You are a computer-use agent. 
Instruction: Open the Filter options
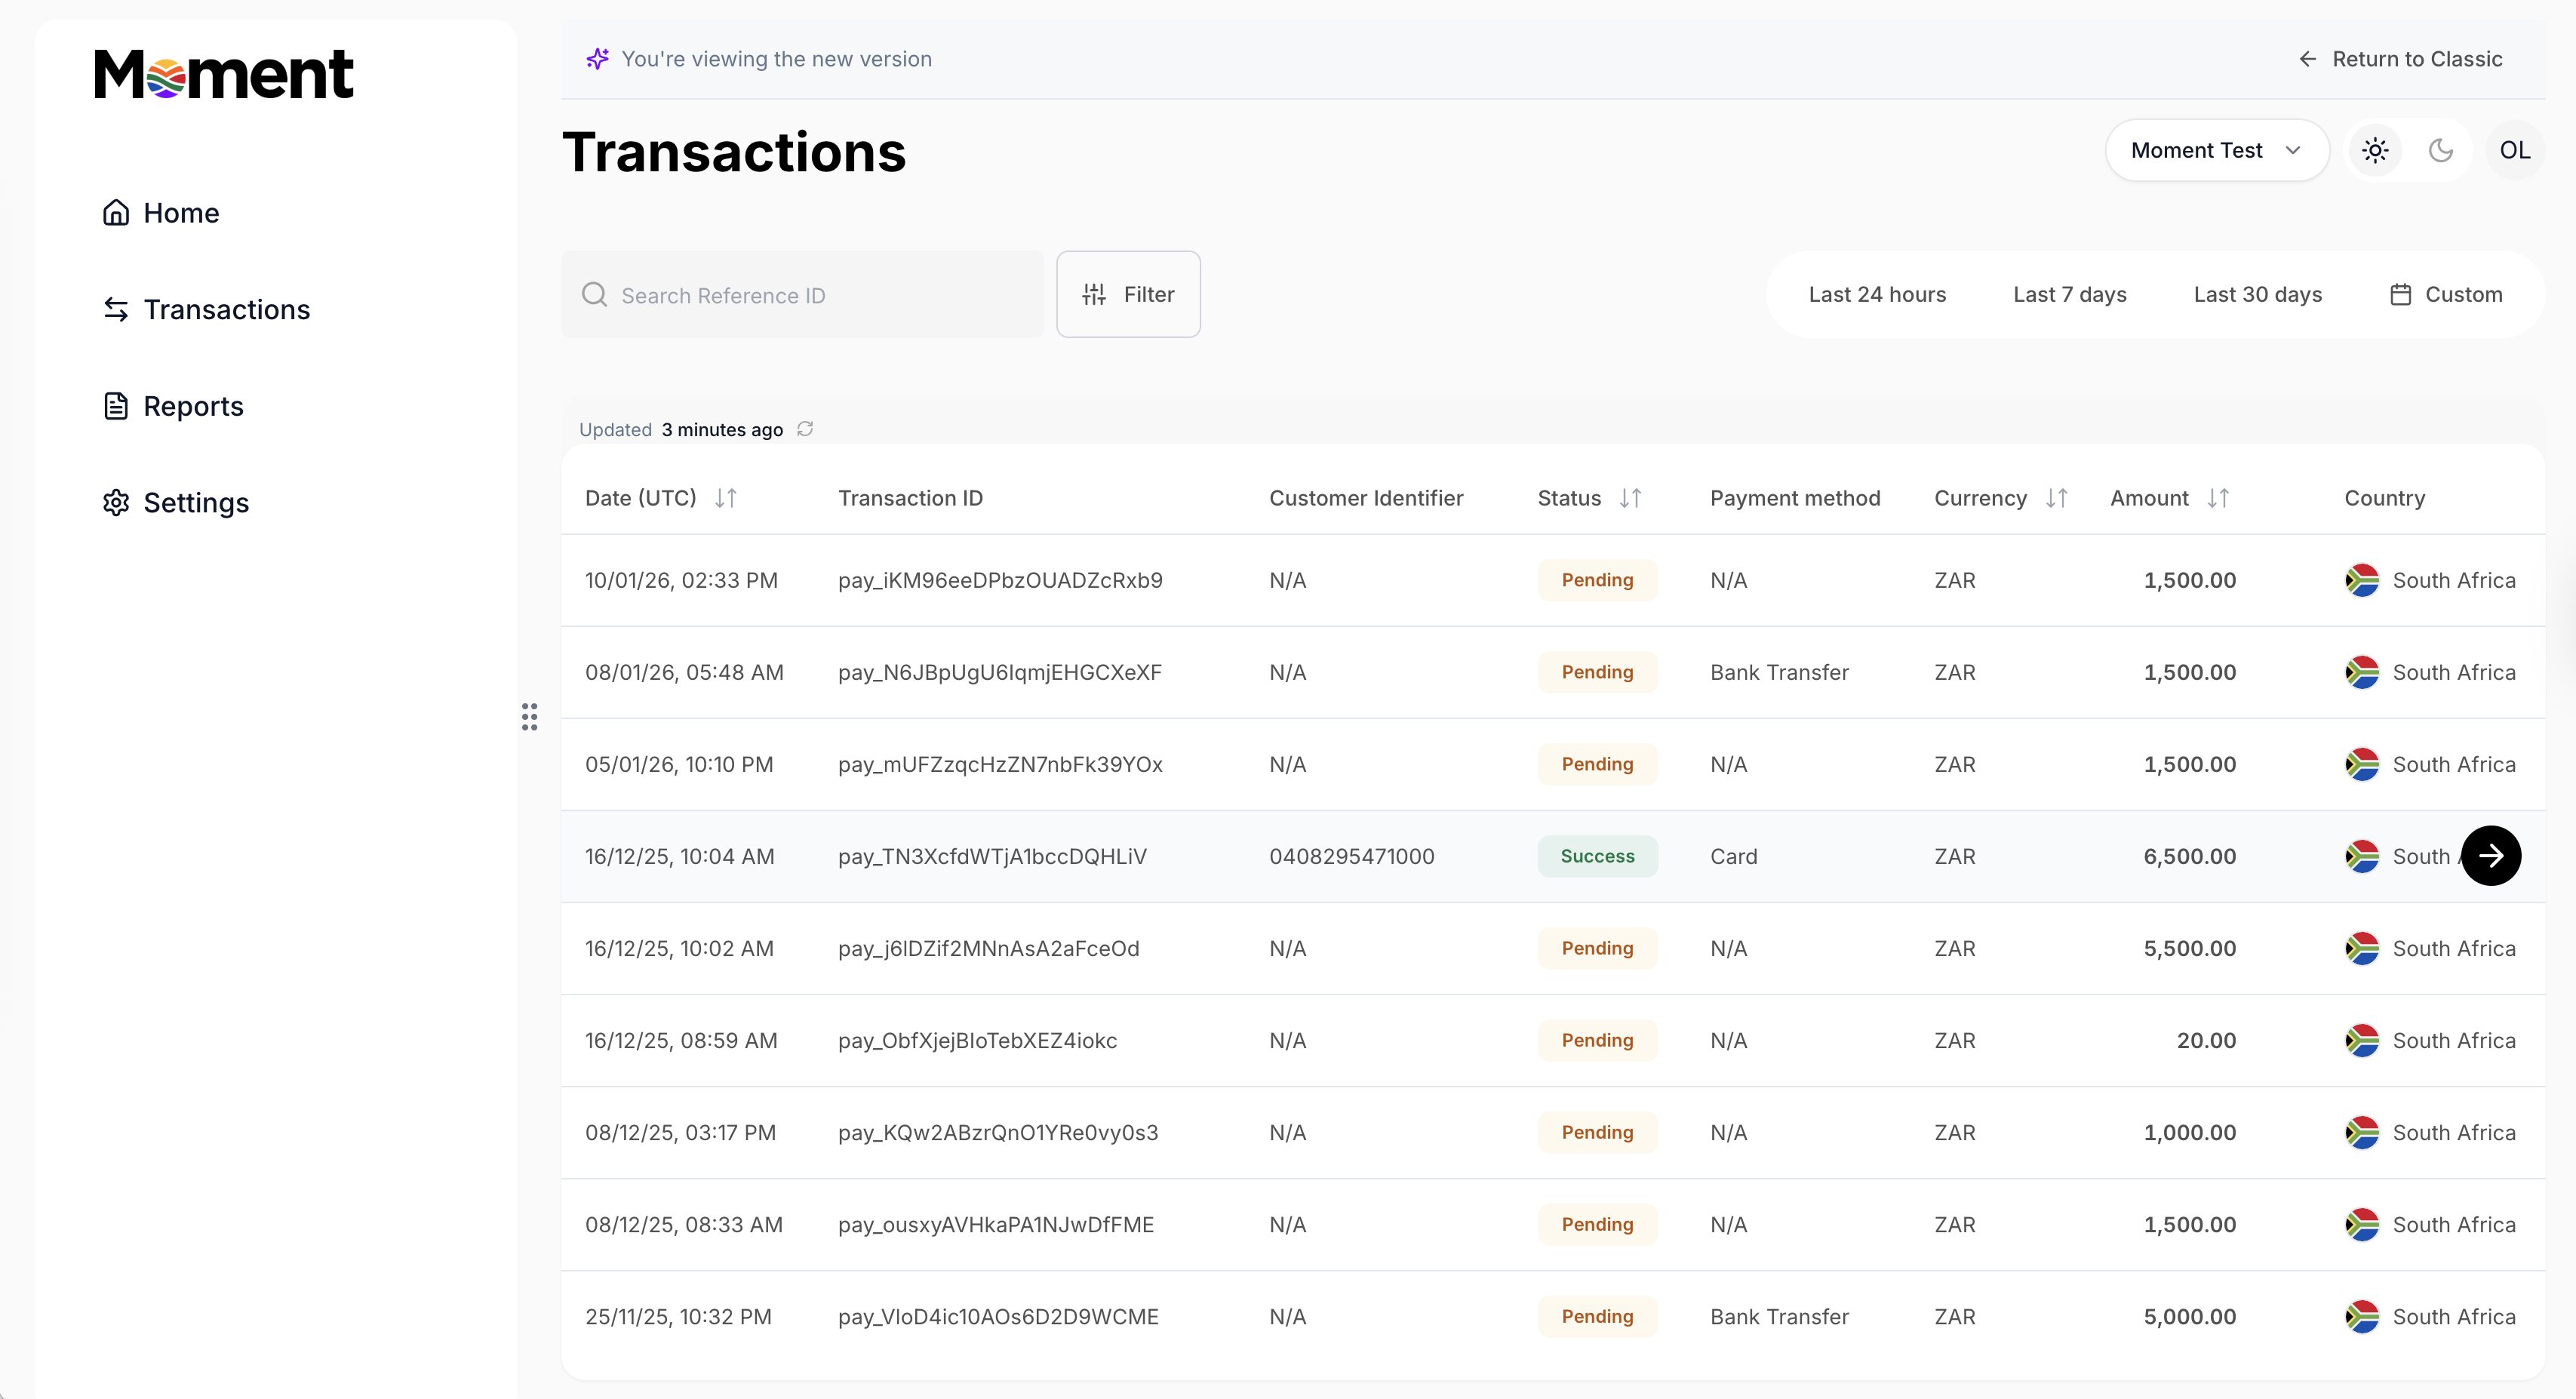click(1128, 294)
